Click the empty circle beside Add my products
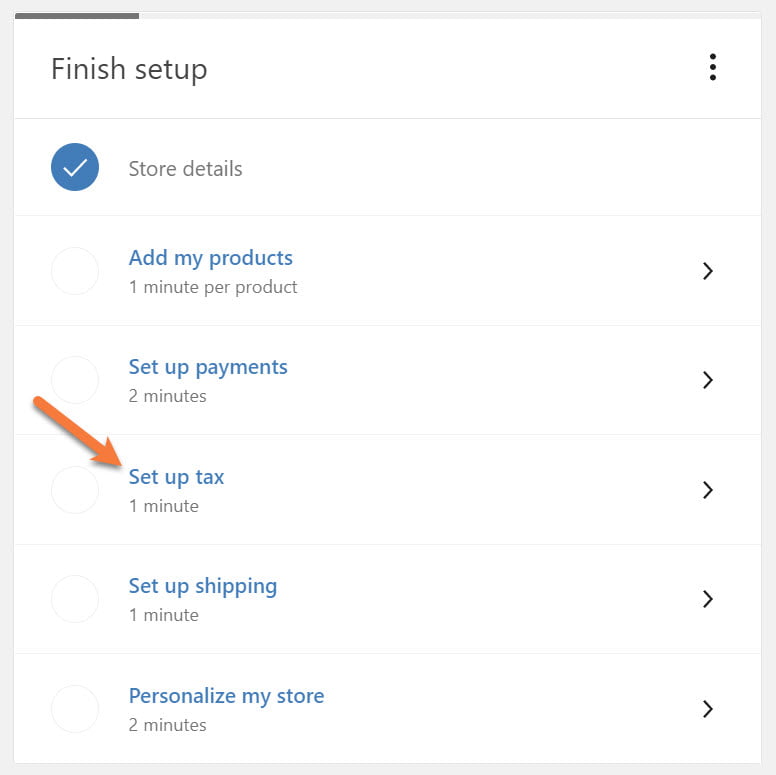776x775 pixels. pyautogui.click(x=75, y=271)
